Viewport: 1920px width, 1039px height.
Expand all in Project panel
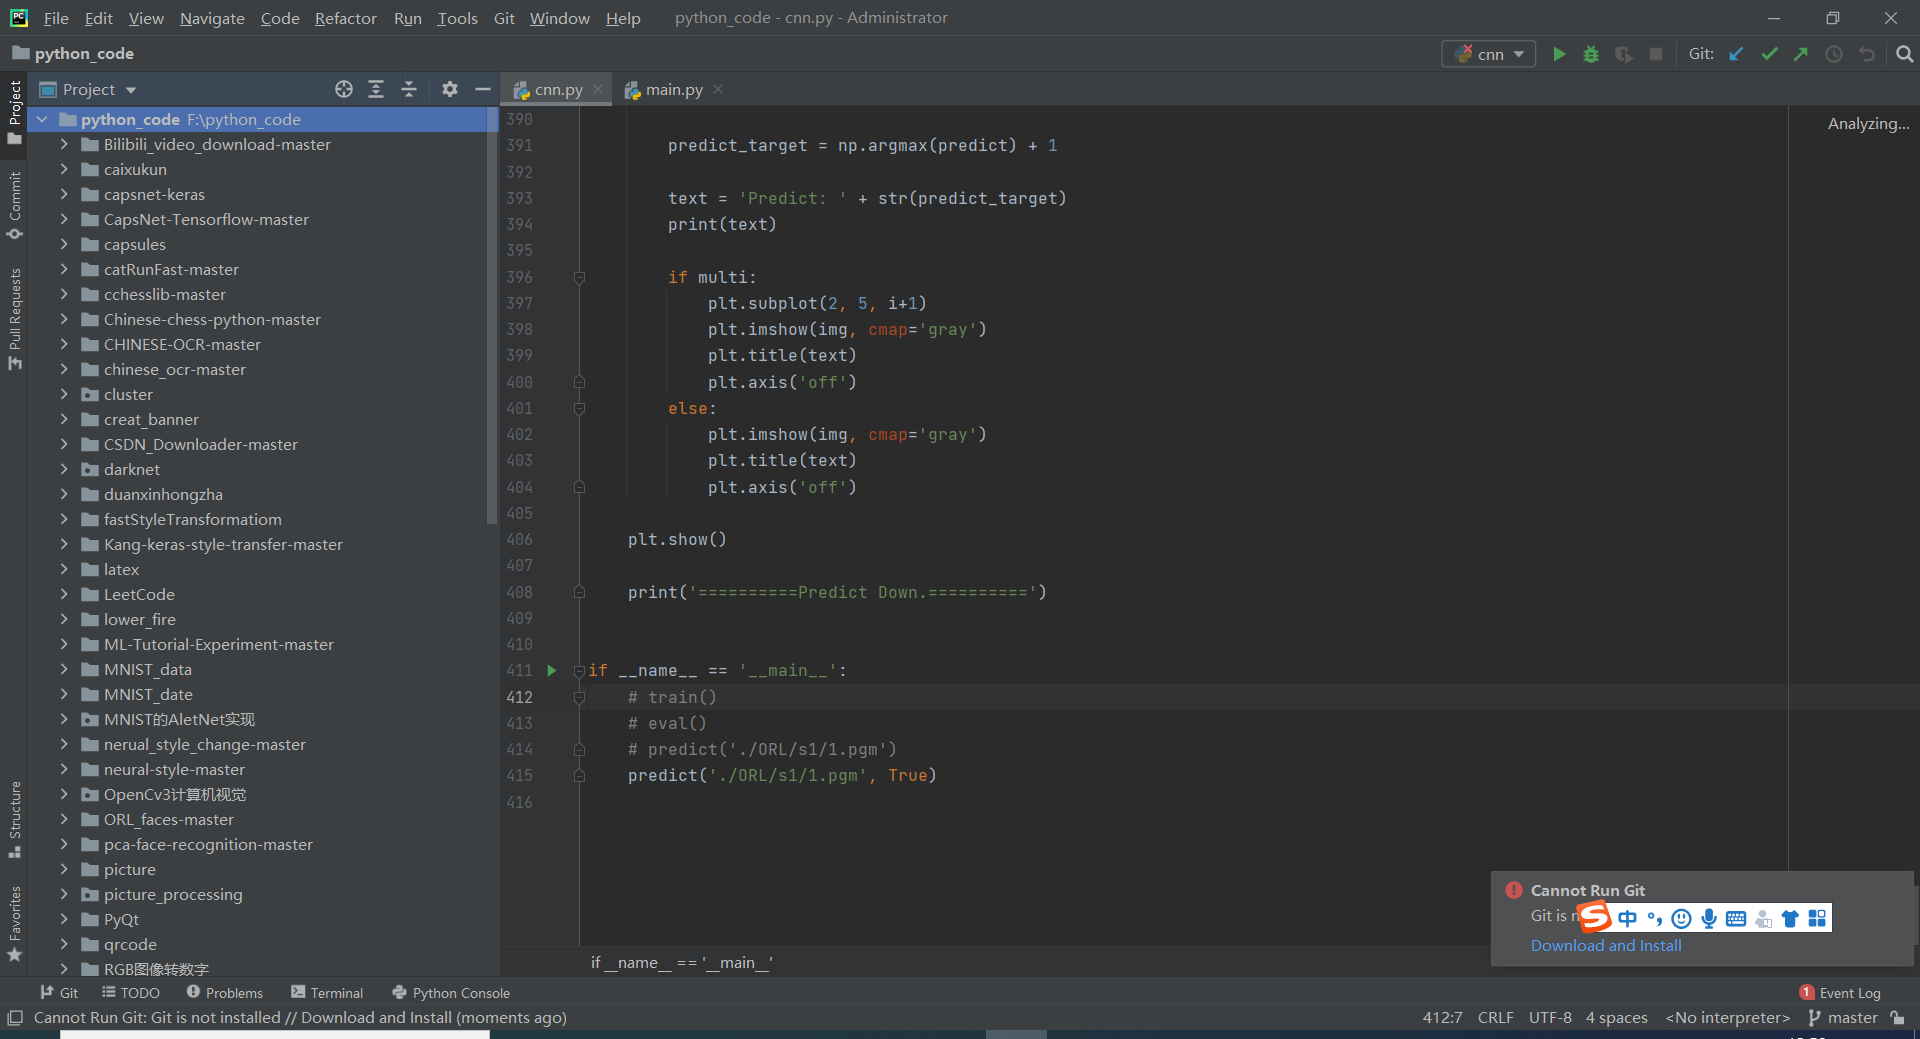(x=376, y=89)
